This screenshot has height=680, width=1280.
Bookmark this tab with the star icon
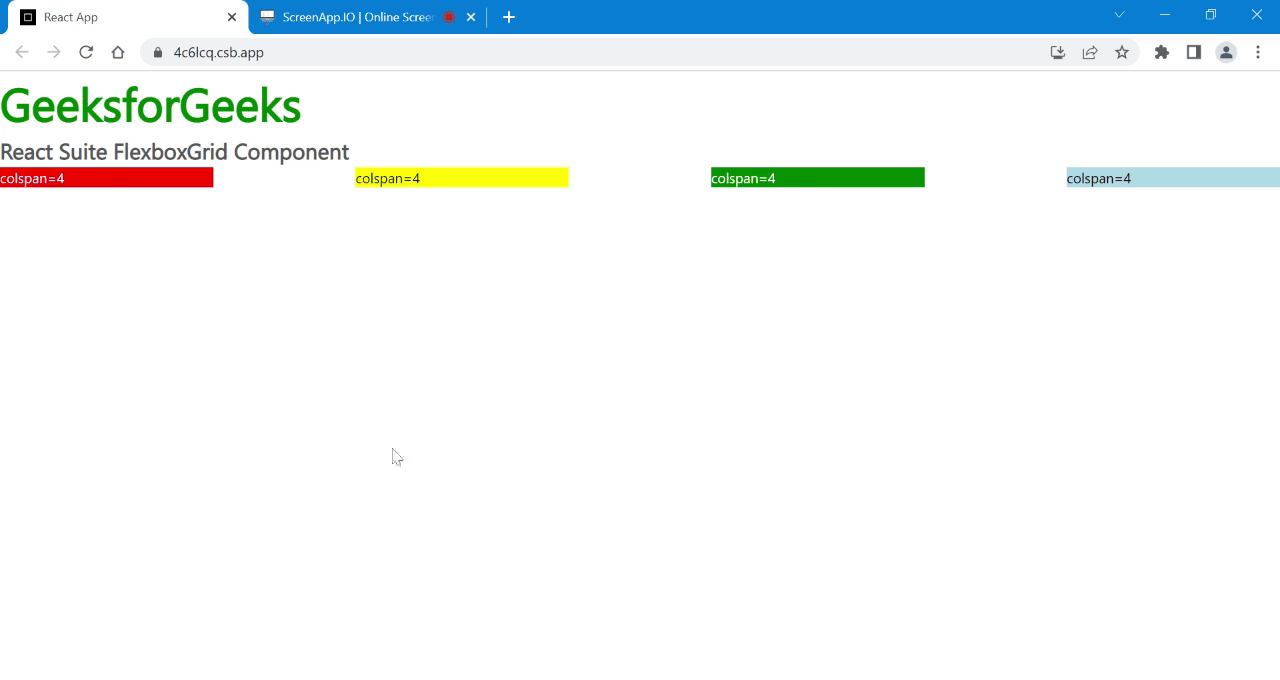(x=1122, y=52)
